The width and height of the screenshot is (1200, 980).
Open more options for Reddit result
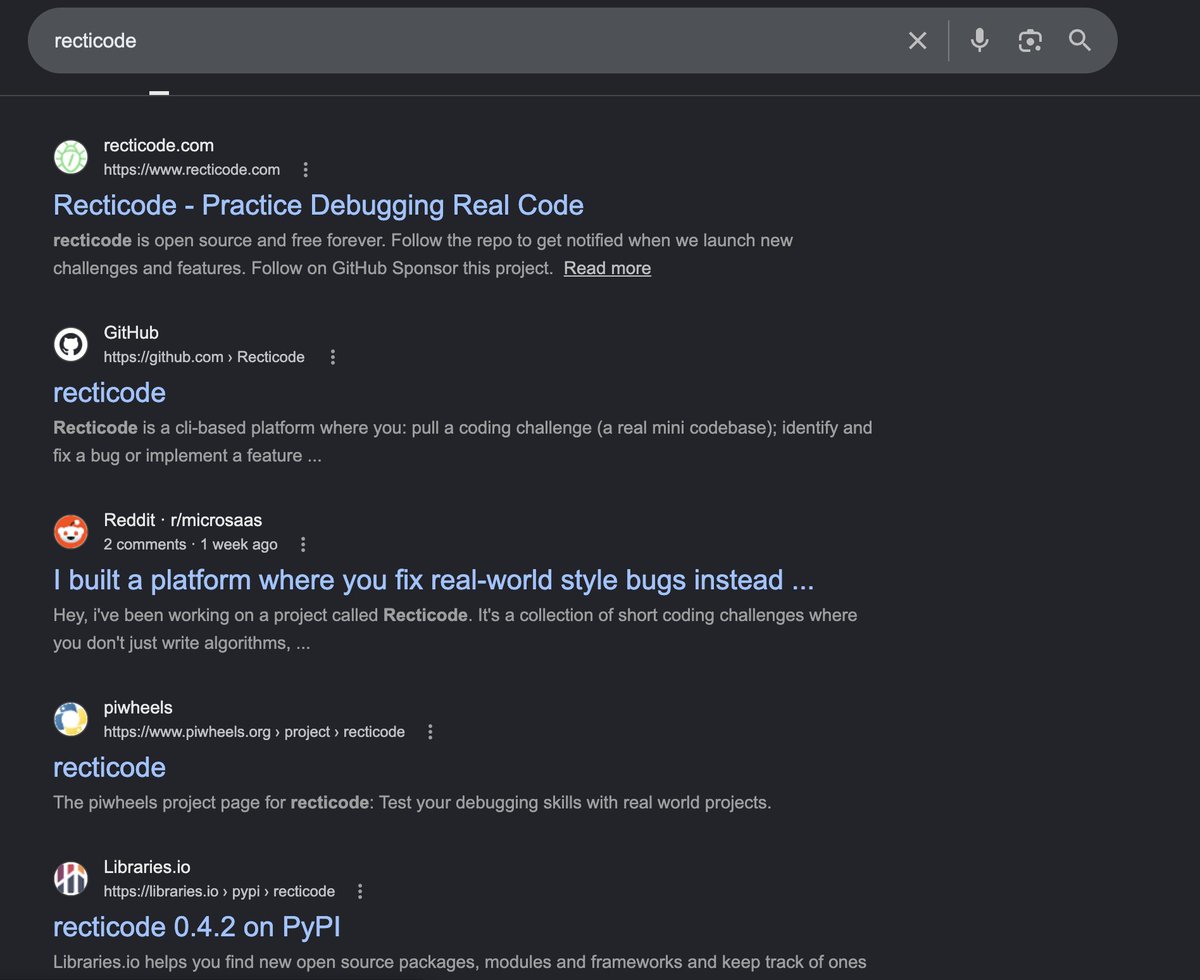(303, 545)
